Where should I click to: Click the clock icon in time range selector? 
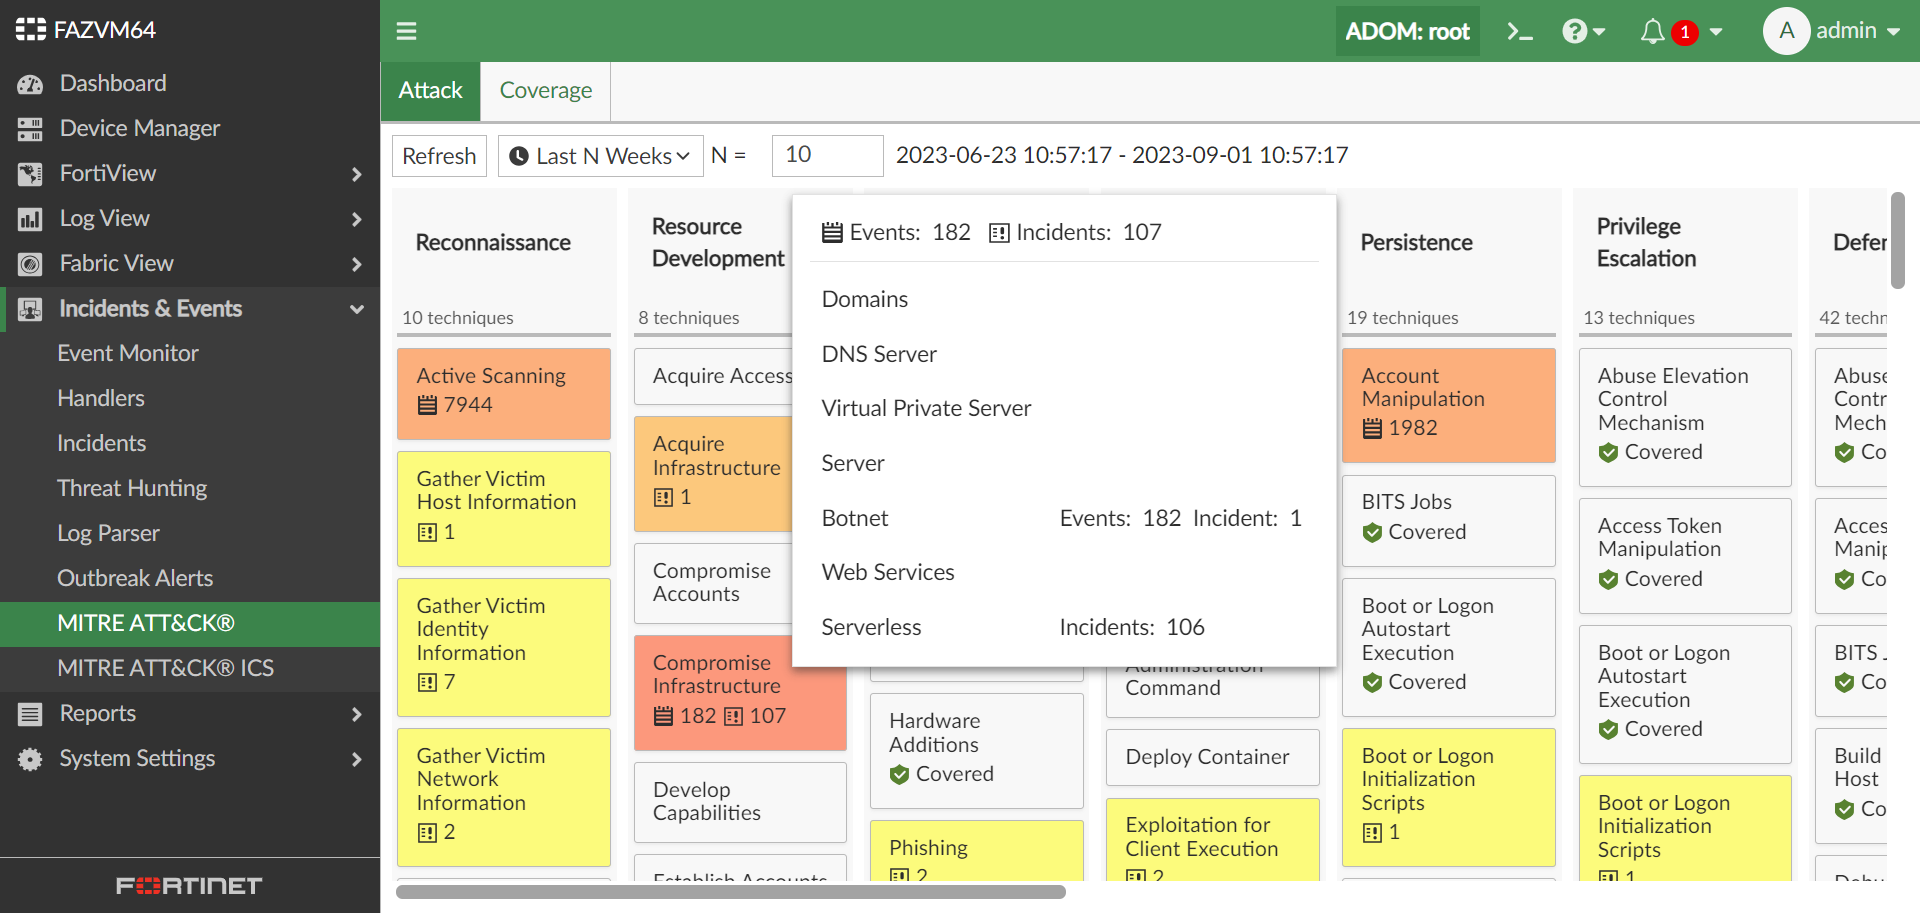tap(519, 156)
